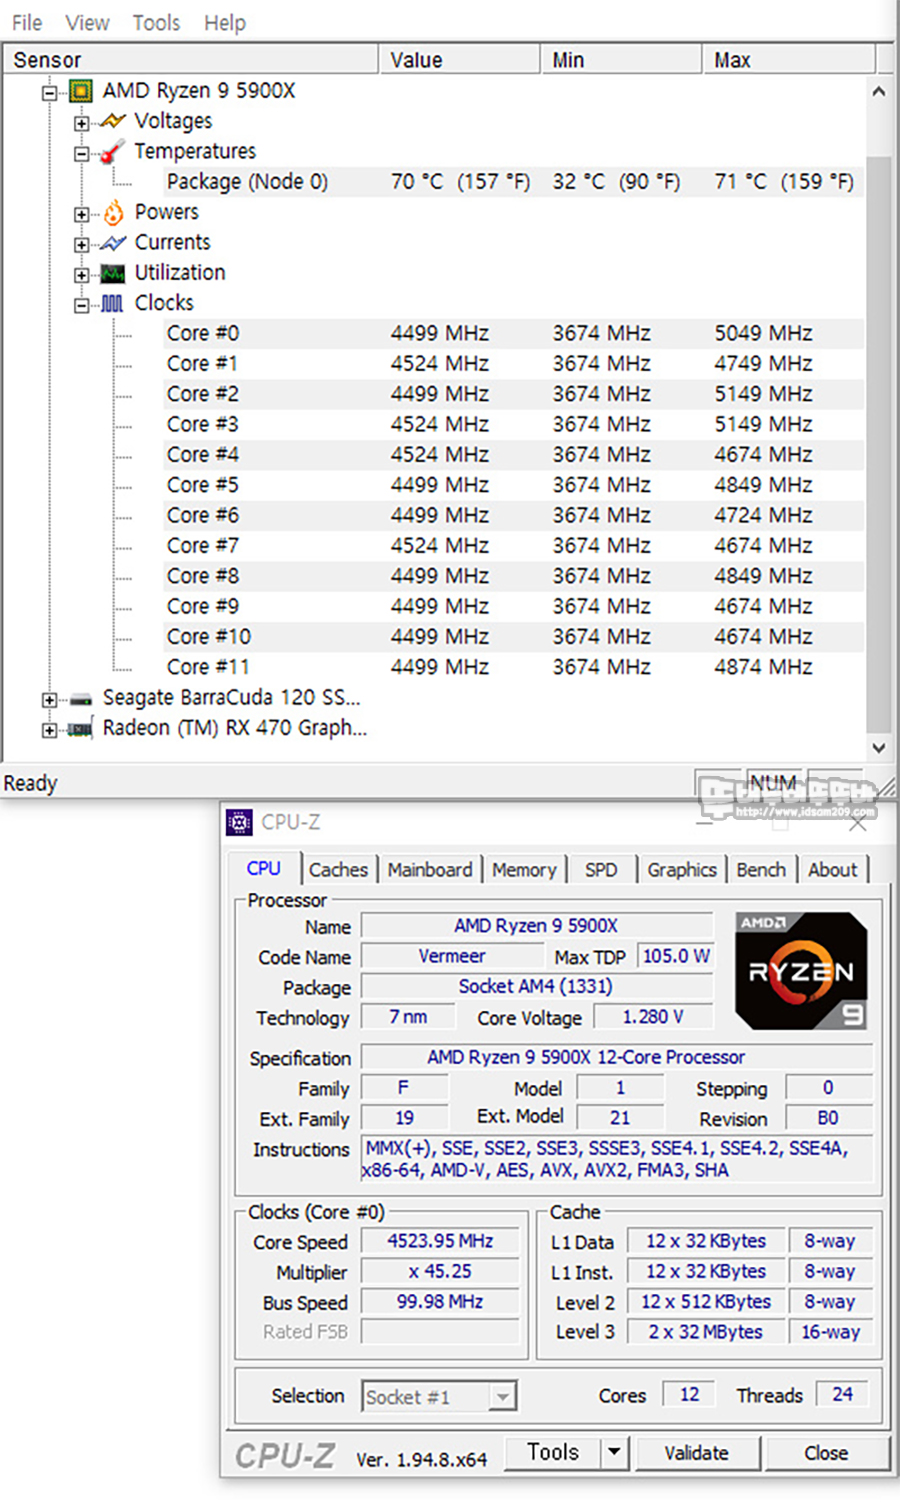Collapse the Clocks node
The height and width of the screenshot is (1502, 900).
pos(81,305)
